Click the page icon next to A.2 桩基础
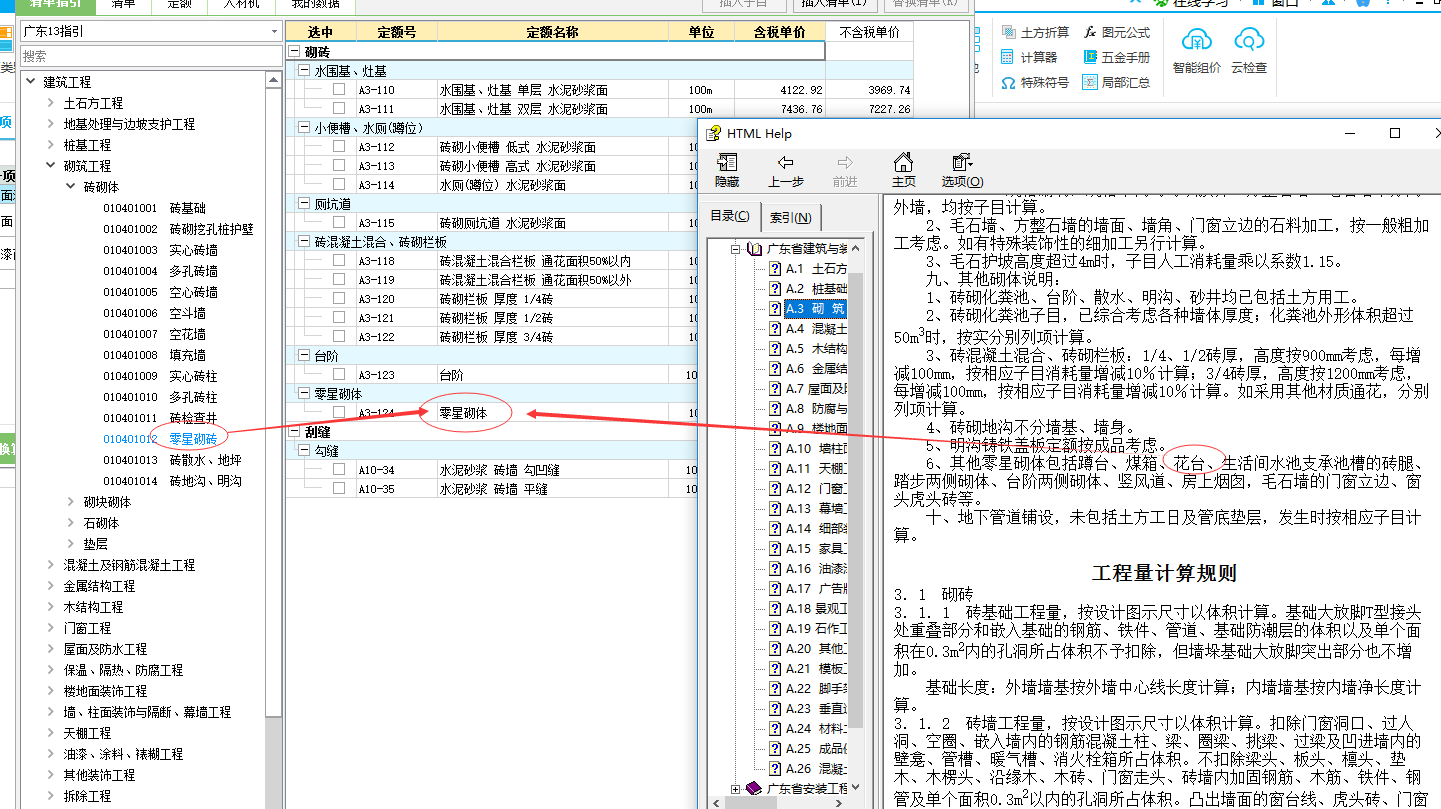Screen dimensions: 1441x809 click(774, 289)
